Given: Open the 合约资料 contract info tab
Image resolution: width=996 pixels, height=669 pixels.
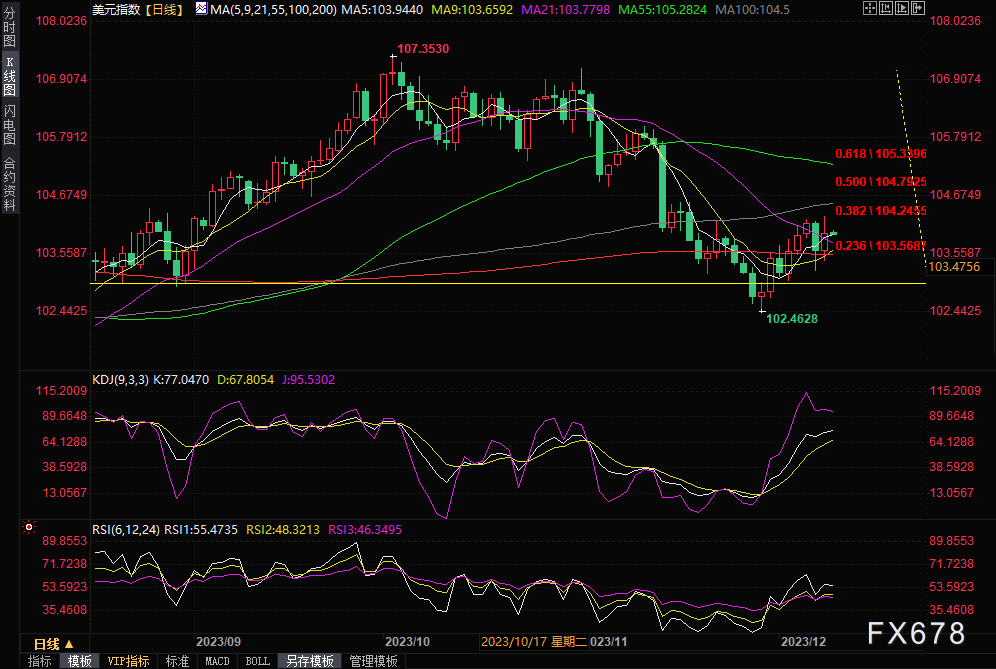Looking at the screenshot, I should pyautogui.click(x=9, y=183).
